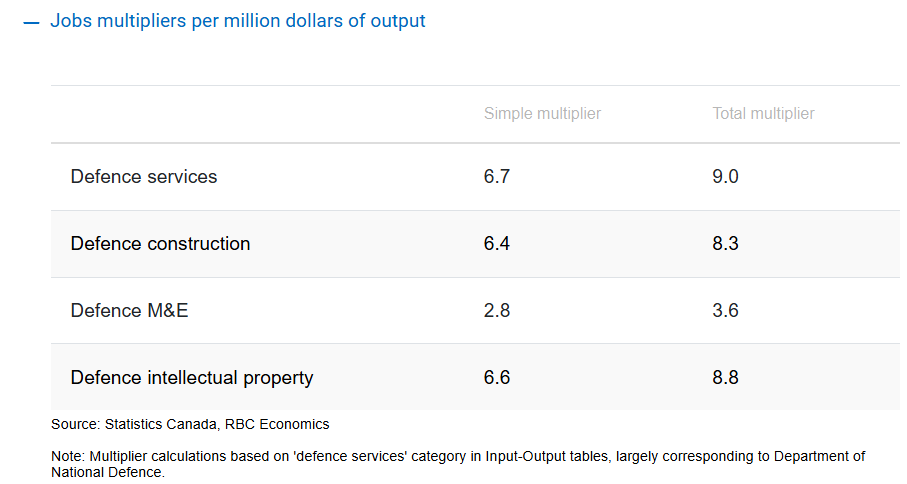
Task: Click the Statistics Canada source text
Action: (x=159, y=424)
